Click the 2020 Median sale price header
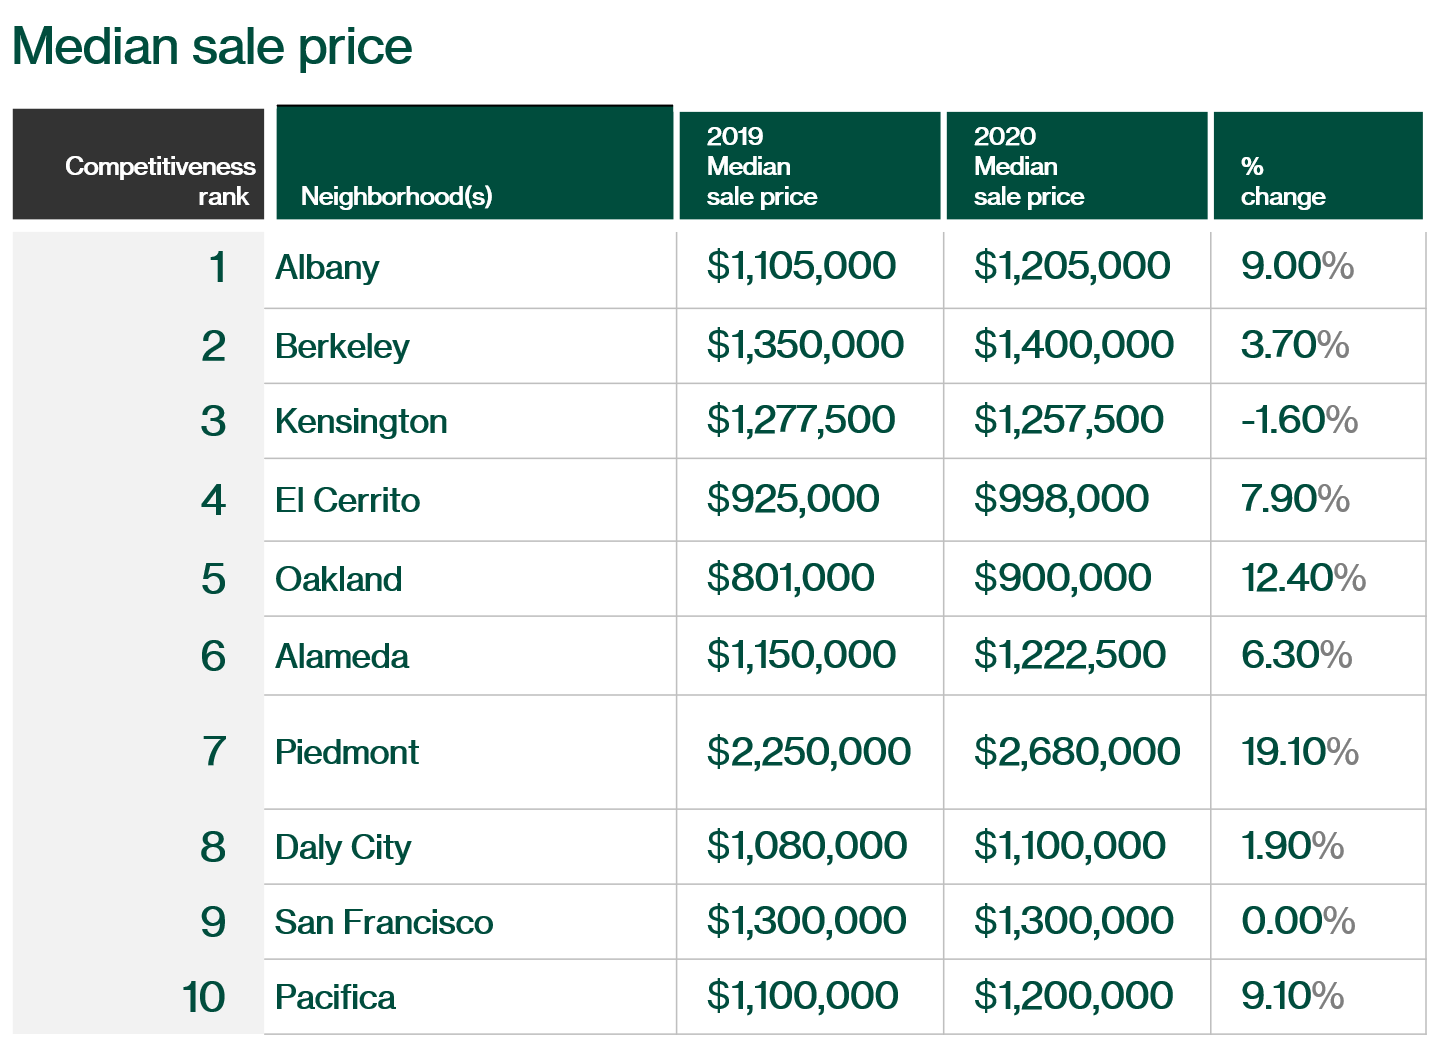Image resolution: width=1436 pixels, height=1047 pixels. (1076, 165)
